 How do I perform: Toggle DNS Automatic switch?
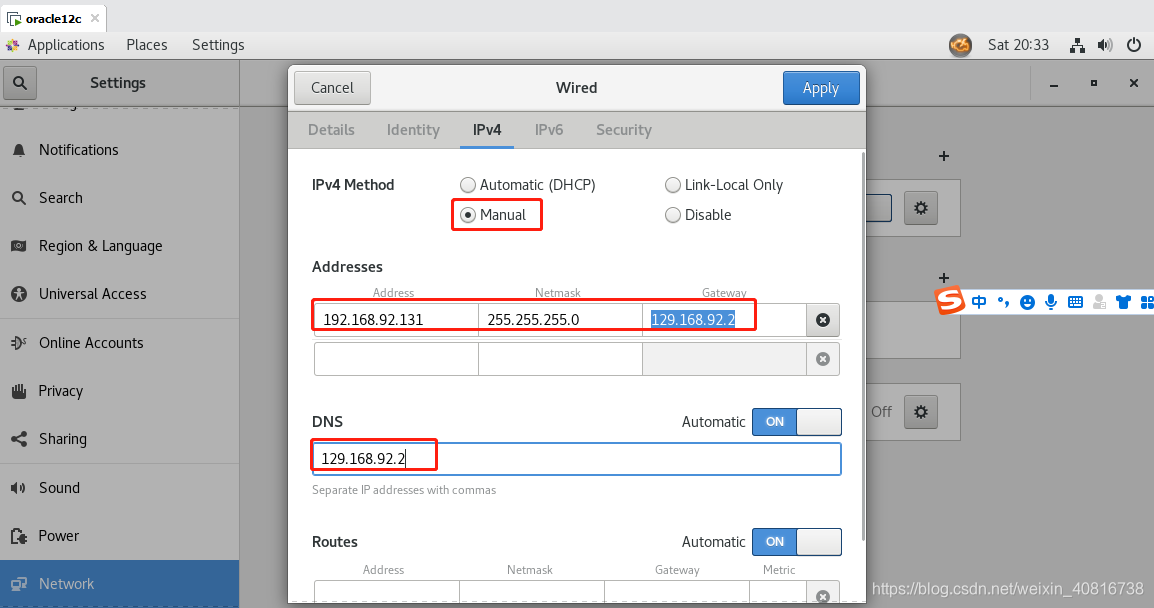796,422
